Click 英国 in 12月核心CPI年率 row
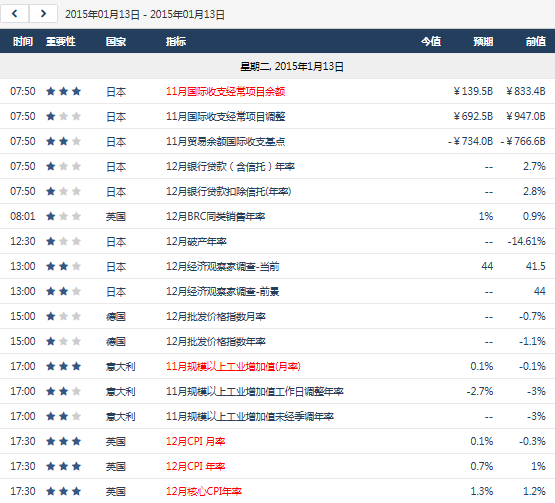 coord(116,491)
